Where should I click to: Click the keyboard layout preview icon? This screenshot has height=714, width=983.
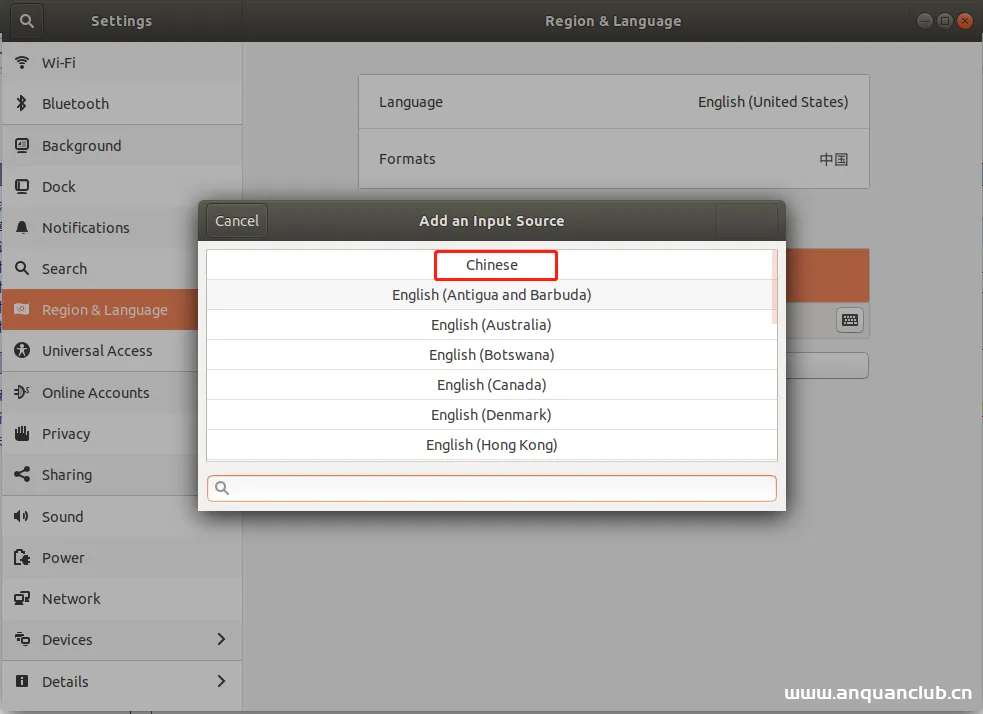coord(849,320)
